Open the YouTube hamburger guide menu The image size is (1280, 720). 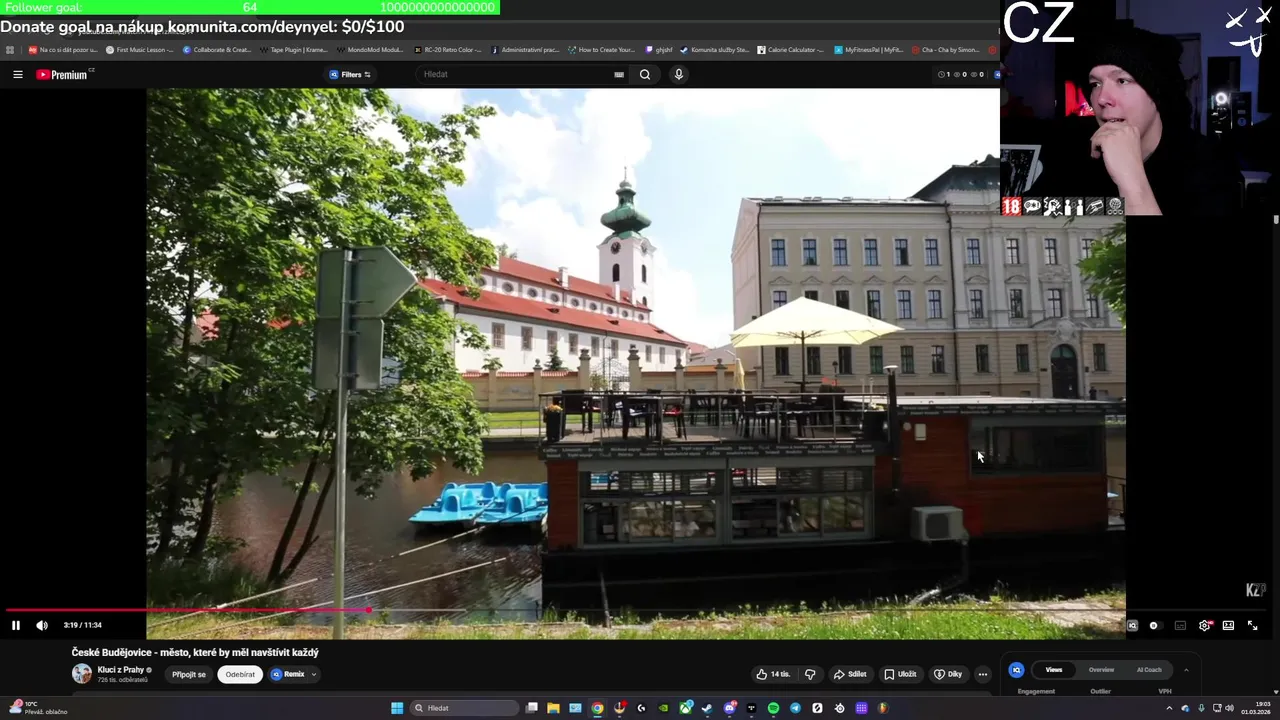pos(17,74)
